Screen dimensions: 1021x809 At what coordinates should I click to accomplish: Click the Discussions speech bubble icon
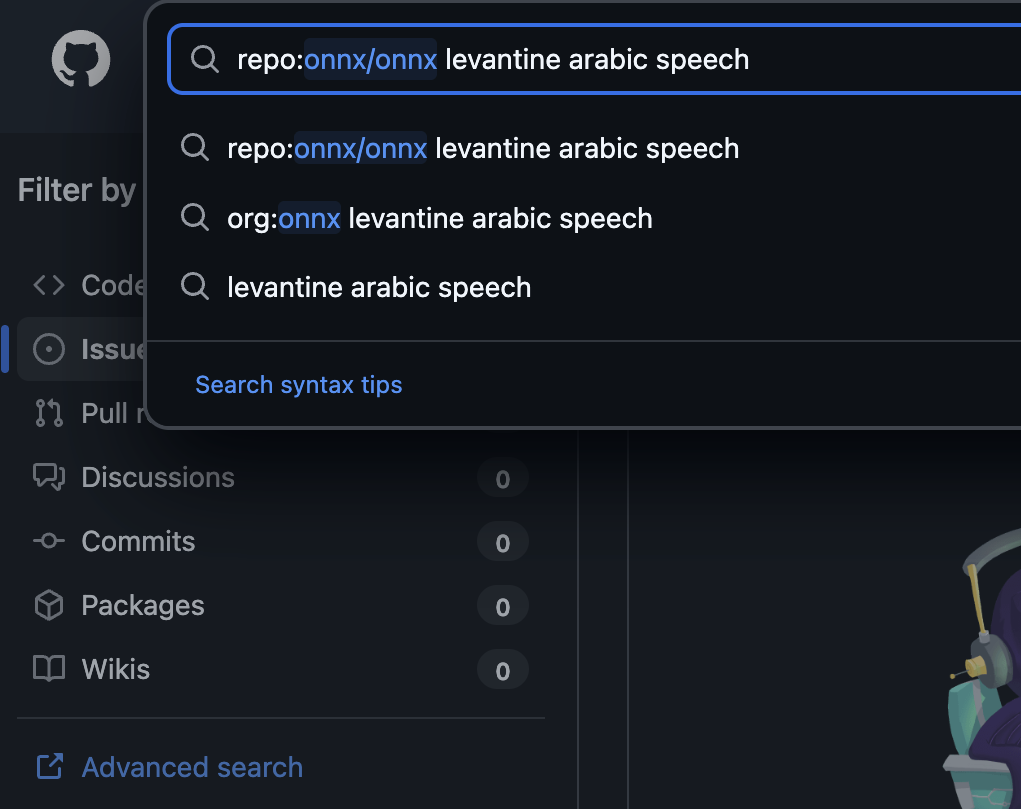click(x=49, y=477)
